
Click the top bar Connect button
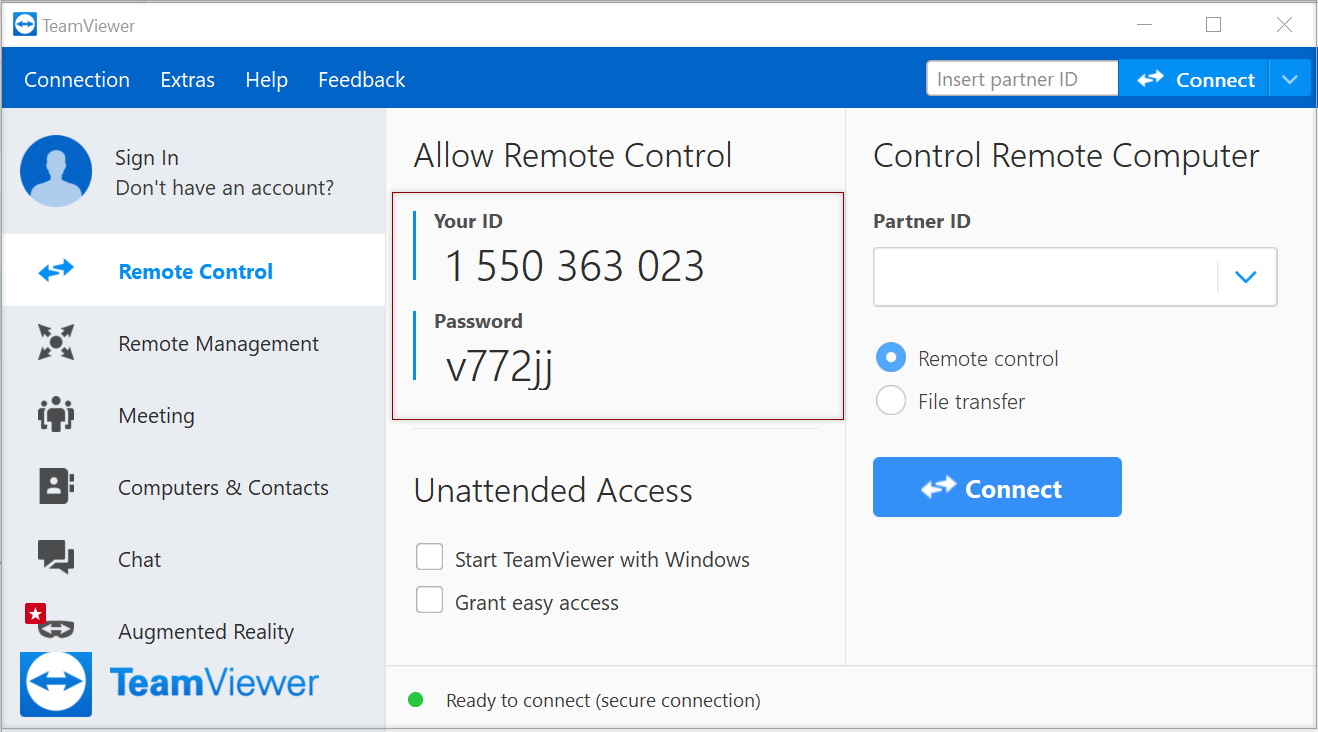(1194, 79)
